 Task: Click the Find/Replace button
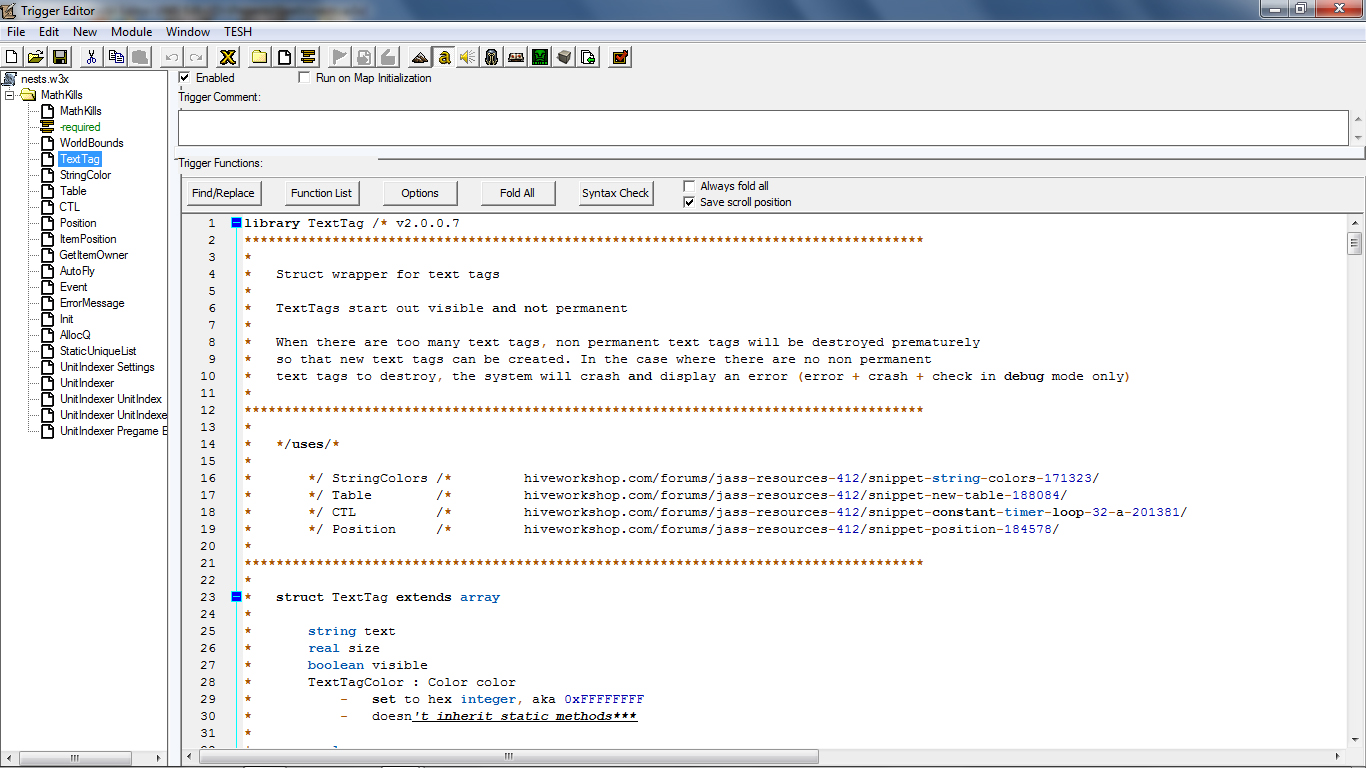[x=224, y=193]
